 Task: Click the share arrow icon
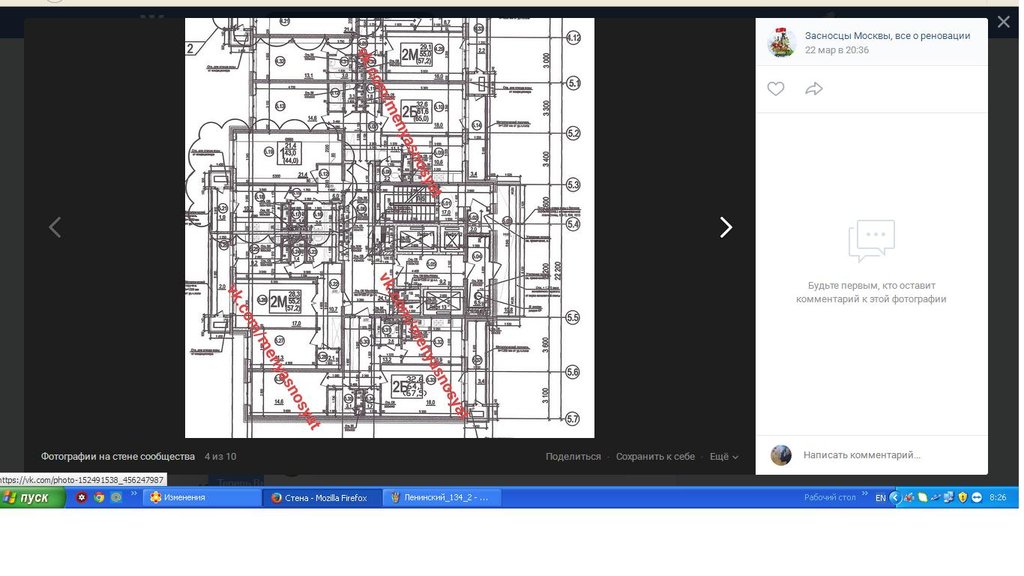[x=814, y=89]
